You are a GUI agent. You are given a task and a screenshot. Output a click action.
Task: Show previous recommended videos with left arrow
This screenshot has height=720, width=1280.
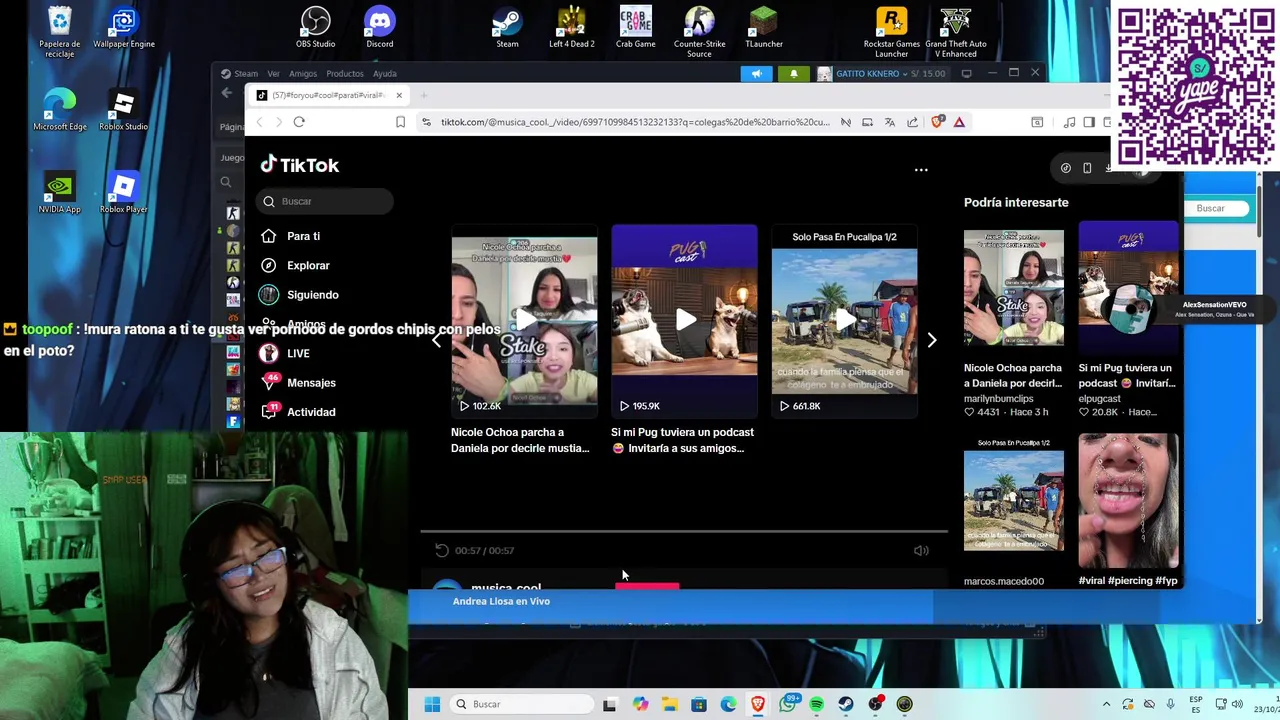click(437, 340)
